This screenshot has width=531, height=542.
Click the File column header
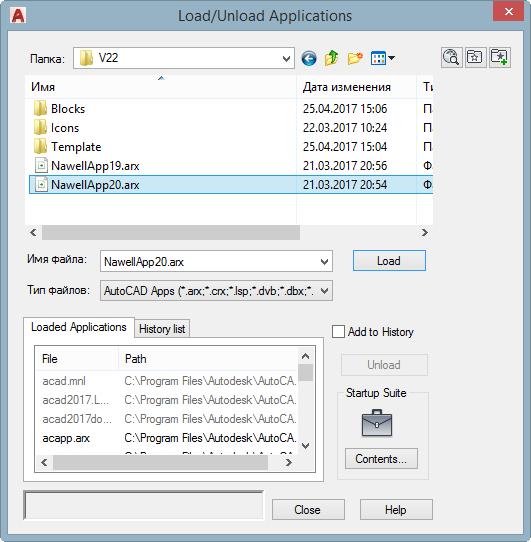pos(77,358)
